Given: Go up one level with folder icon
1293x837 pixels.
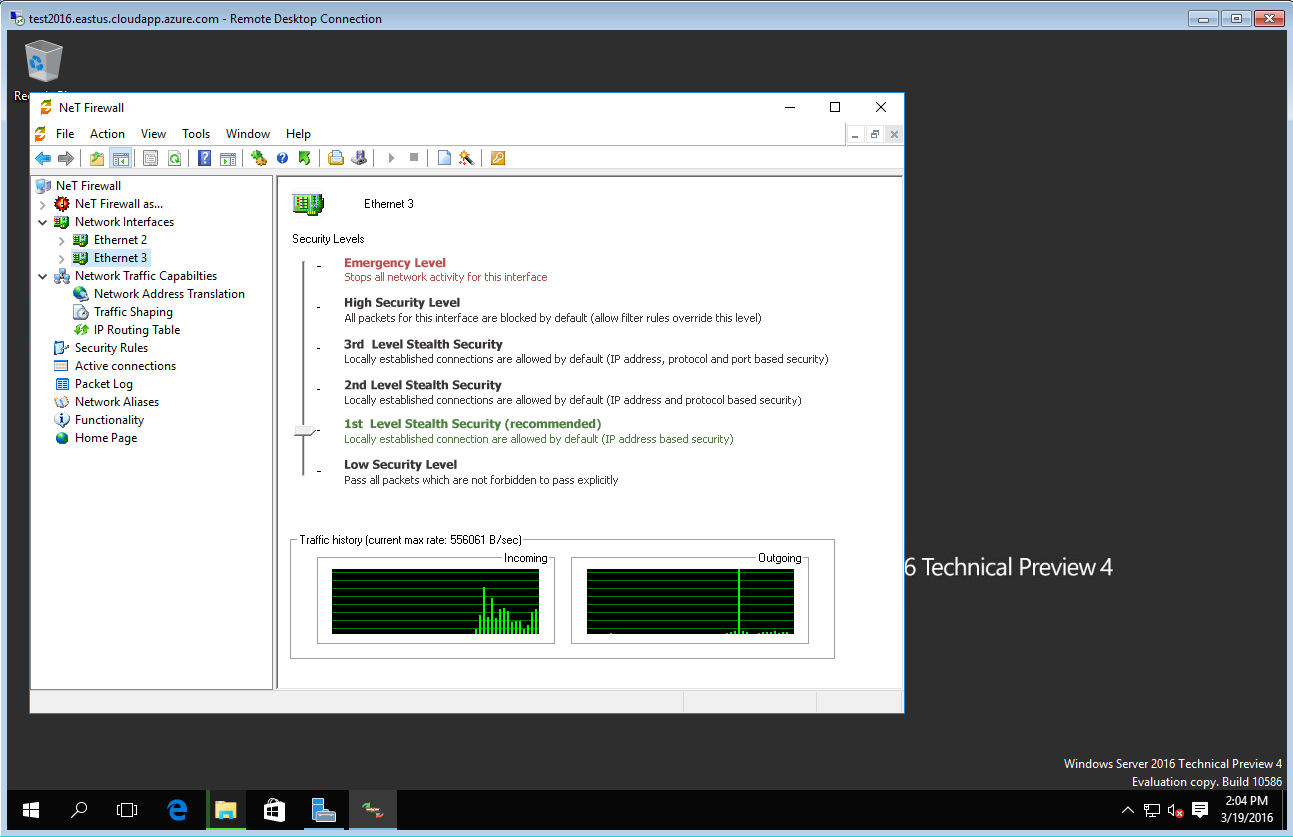Looking at the screenshot, I should 97,158.
